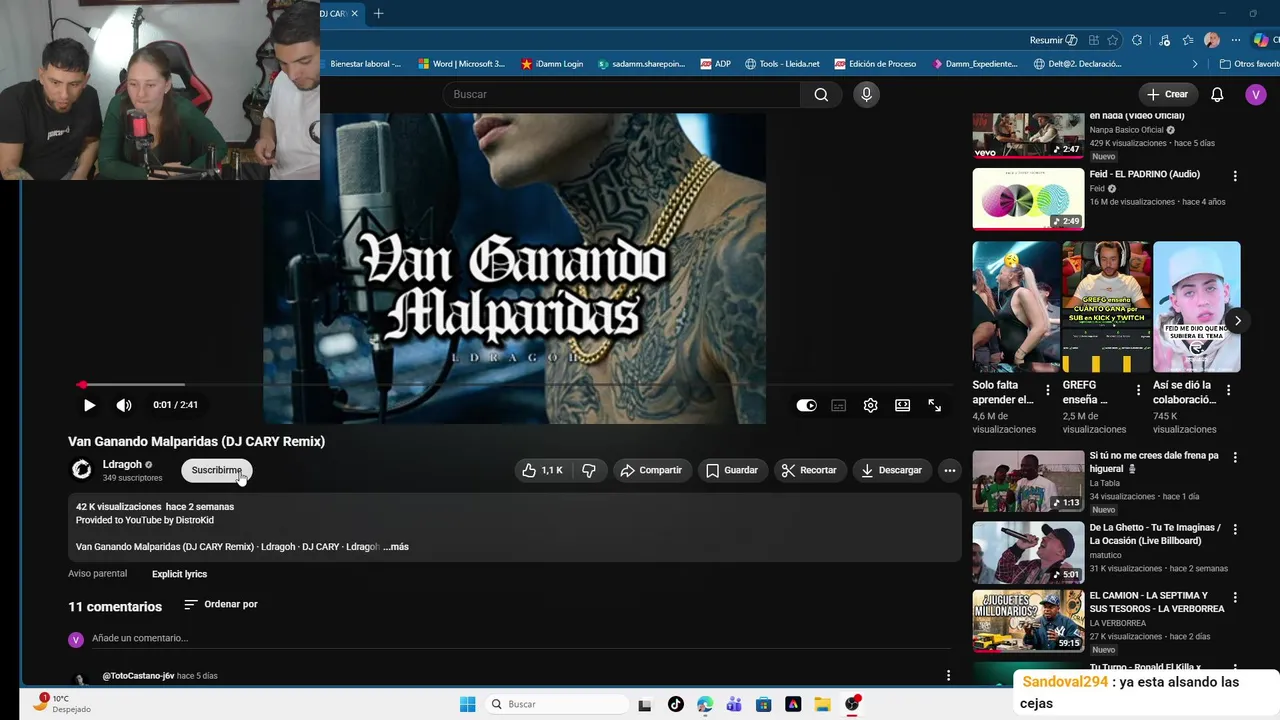Subscribe to Ldragoh with Suscribirme
Viewport: 1280px width, 720px height.
click(x=216, y=470)
